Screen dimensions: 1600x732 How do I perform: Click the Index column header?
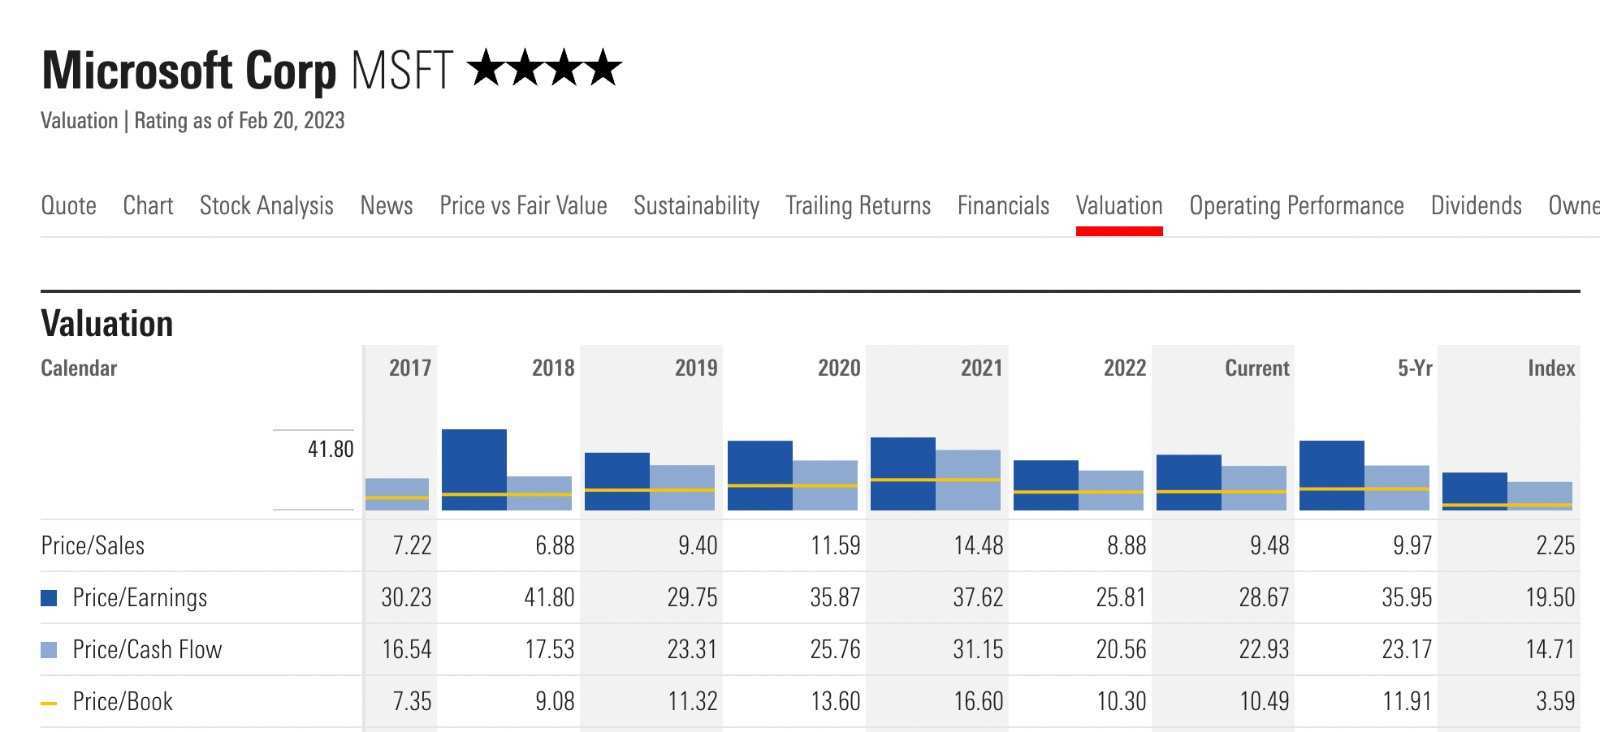[1552, 368]
